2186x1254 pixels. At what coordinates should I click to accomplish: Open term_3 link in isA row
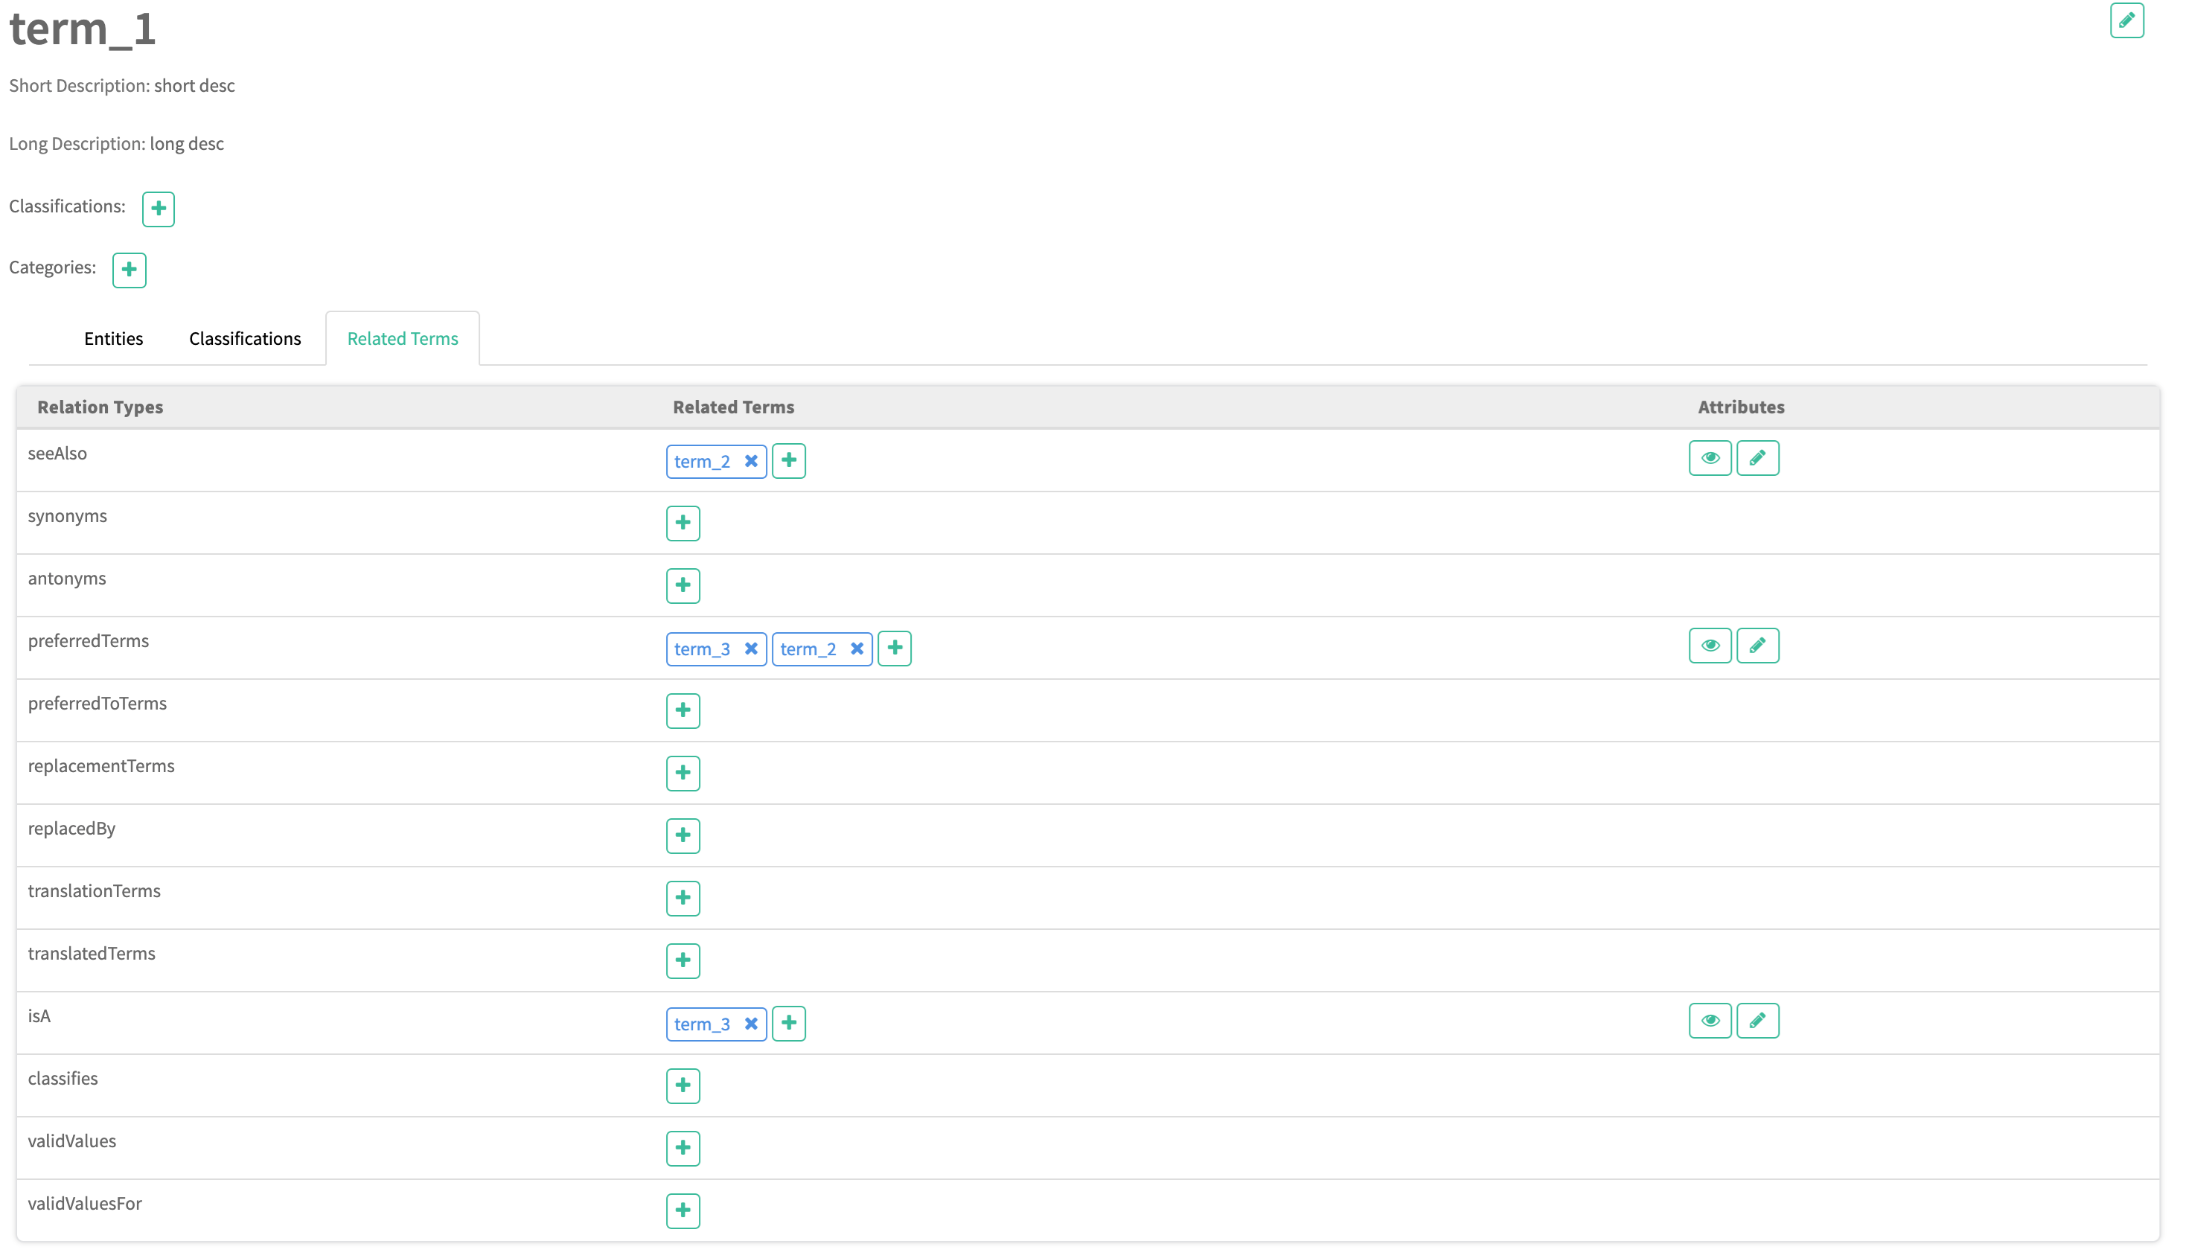(702, 1024)
